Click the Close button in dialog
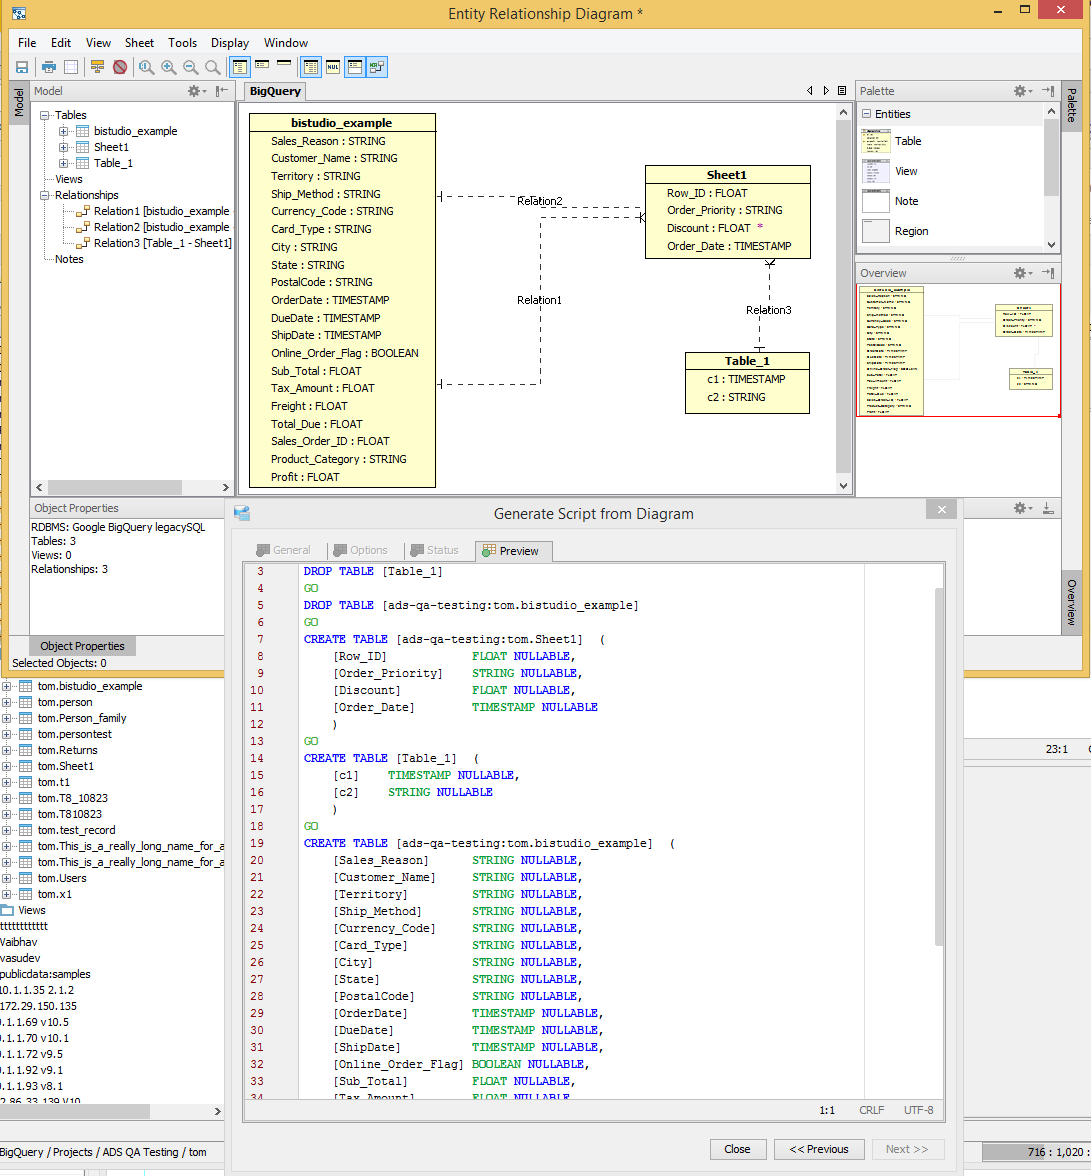The width and height of the screenshot is (1091, 1176). pos(737,1149)
